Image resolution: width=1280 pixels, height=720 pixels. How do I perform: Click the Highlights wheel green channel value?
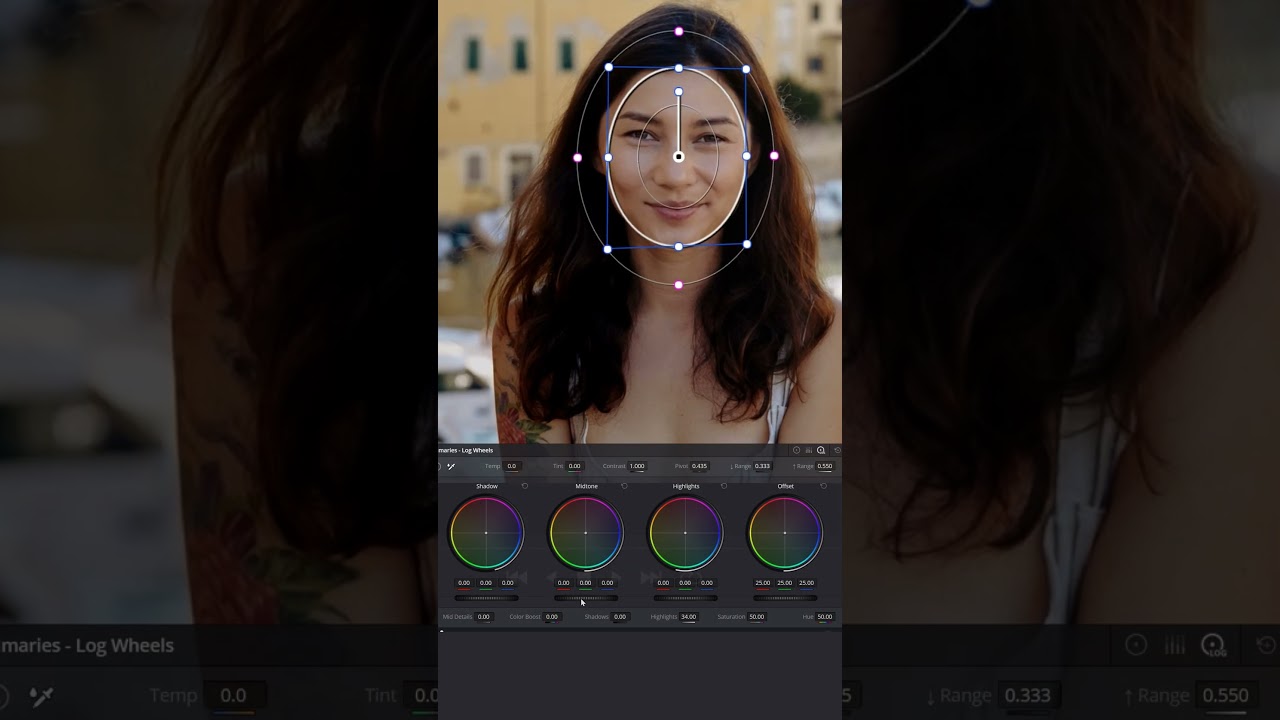685,583
